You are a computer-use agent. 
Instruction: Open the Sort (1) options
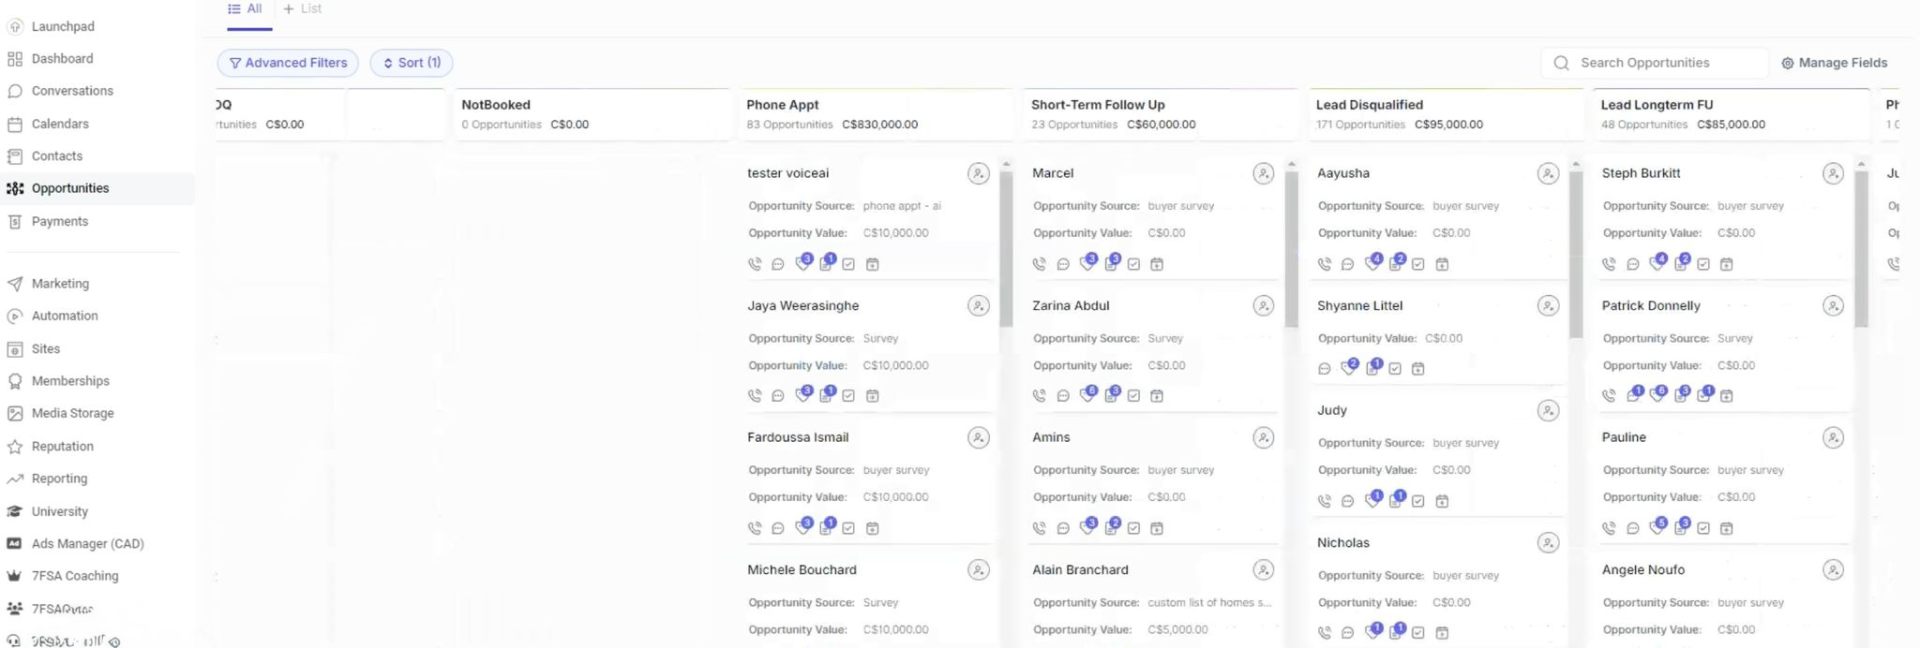click(x=412, y=63)
